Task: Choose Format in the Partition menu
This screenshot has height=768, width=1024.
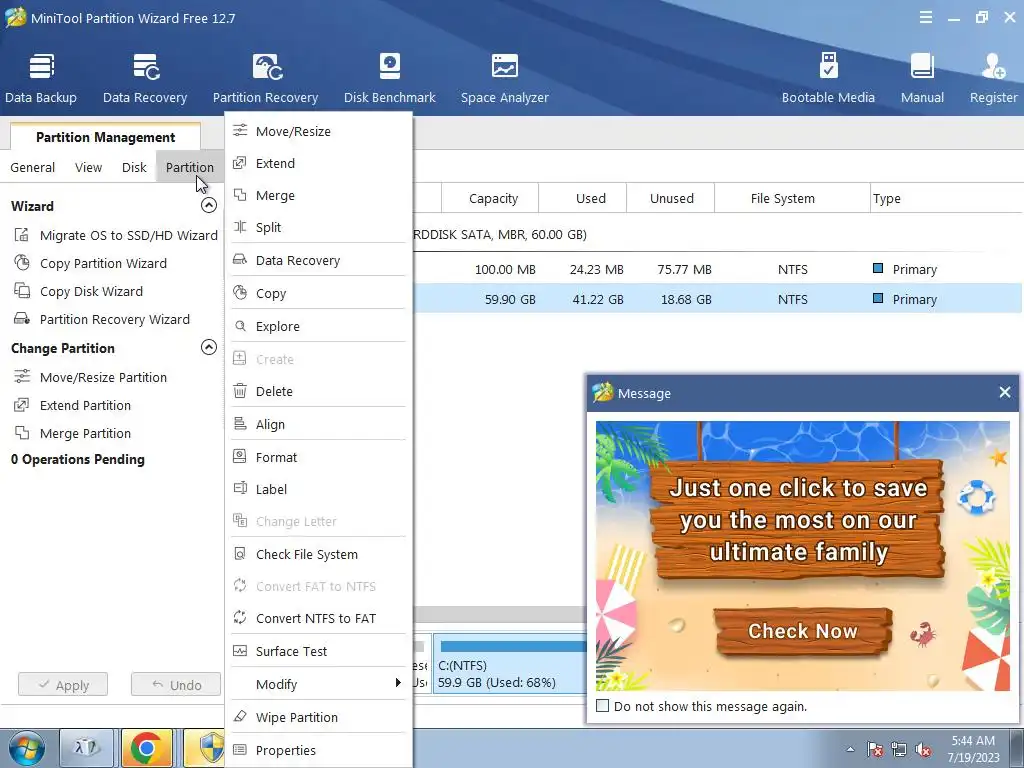Action: point(318,457)
